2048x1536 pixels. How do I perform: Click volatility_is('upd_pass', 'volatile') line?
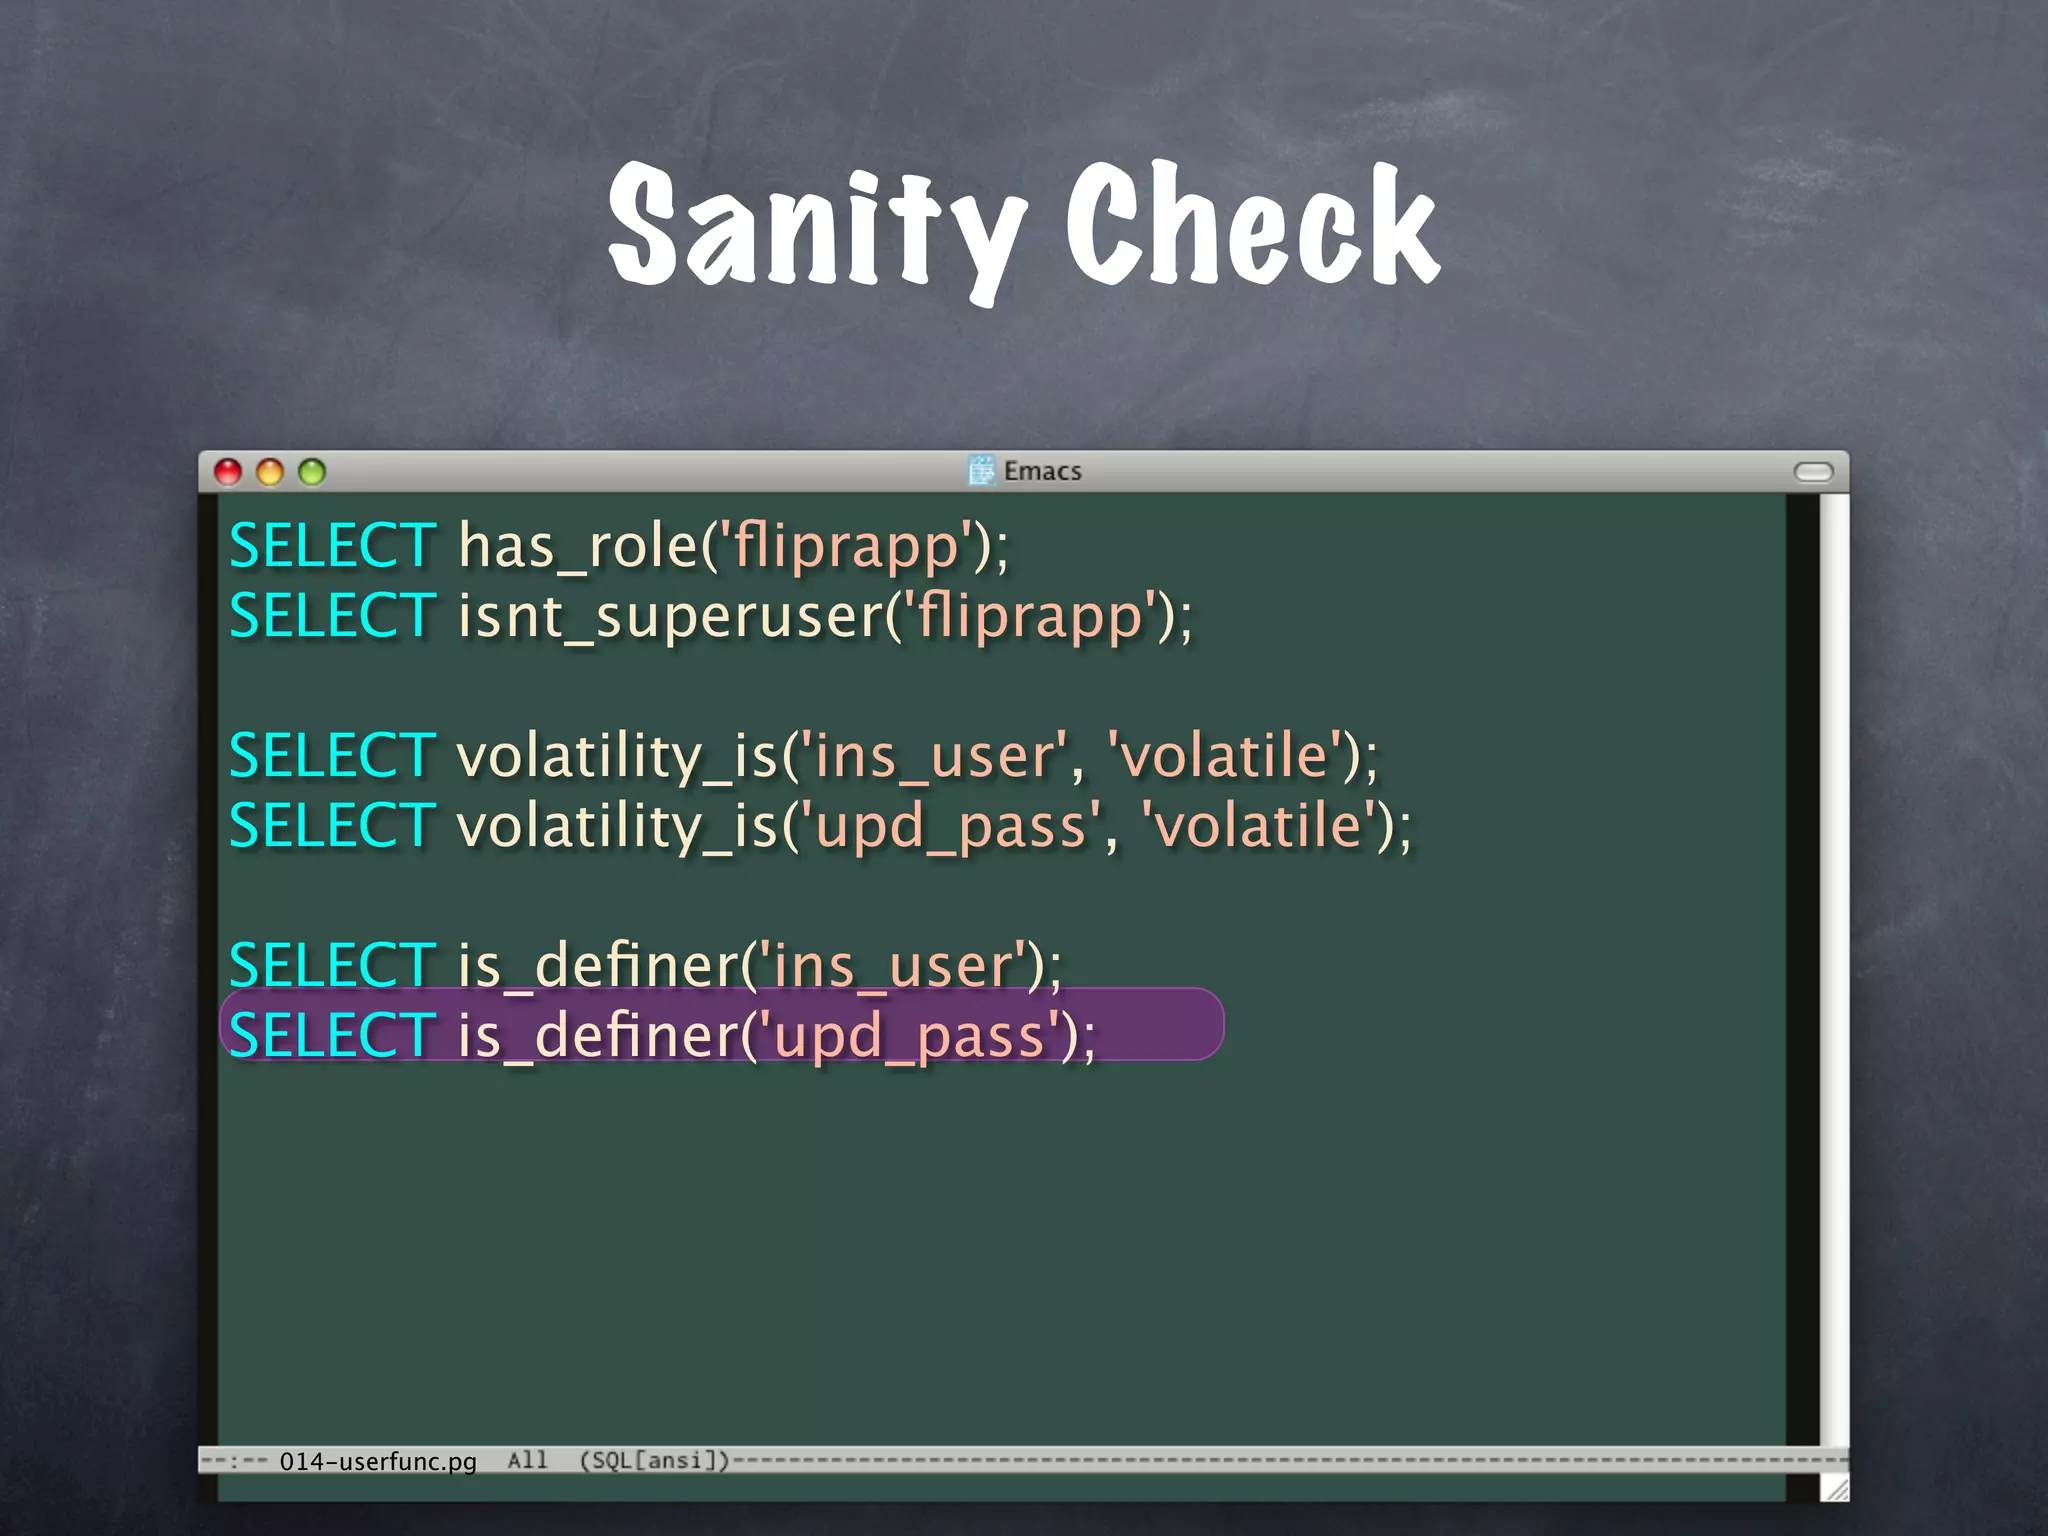coord(820,826)
